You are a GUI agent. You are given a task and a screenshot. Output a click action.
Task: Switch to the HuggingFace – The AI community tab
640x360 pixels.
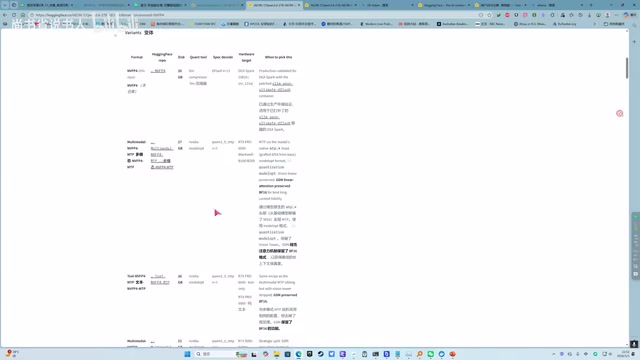tap(444, 5)
